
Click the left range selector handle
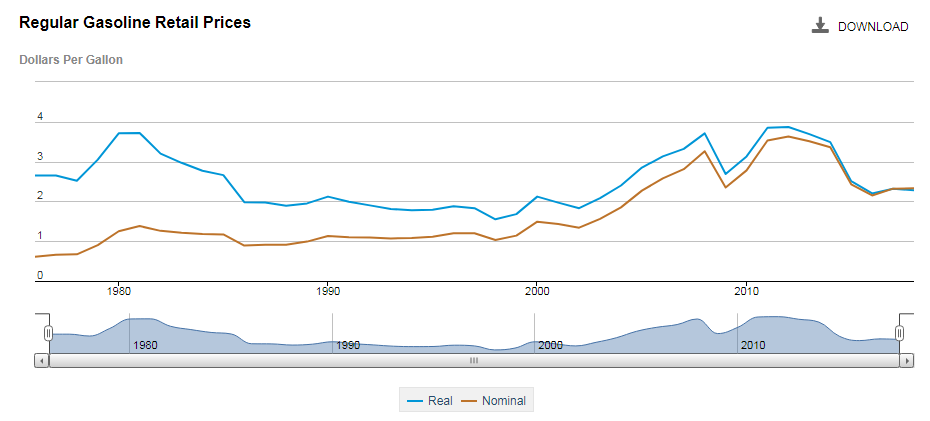coord(47,333)
